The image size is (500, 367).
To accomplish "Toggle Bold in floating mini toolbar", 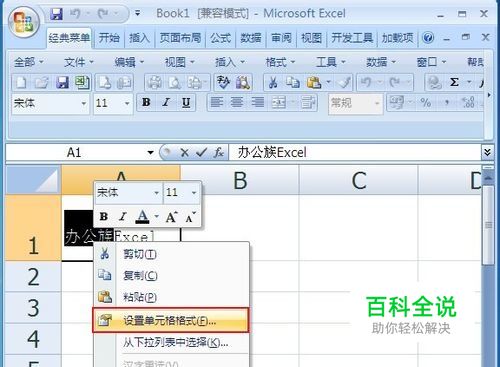I will coord(104,217).
